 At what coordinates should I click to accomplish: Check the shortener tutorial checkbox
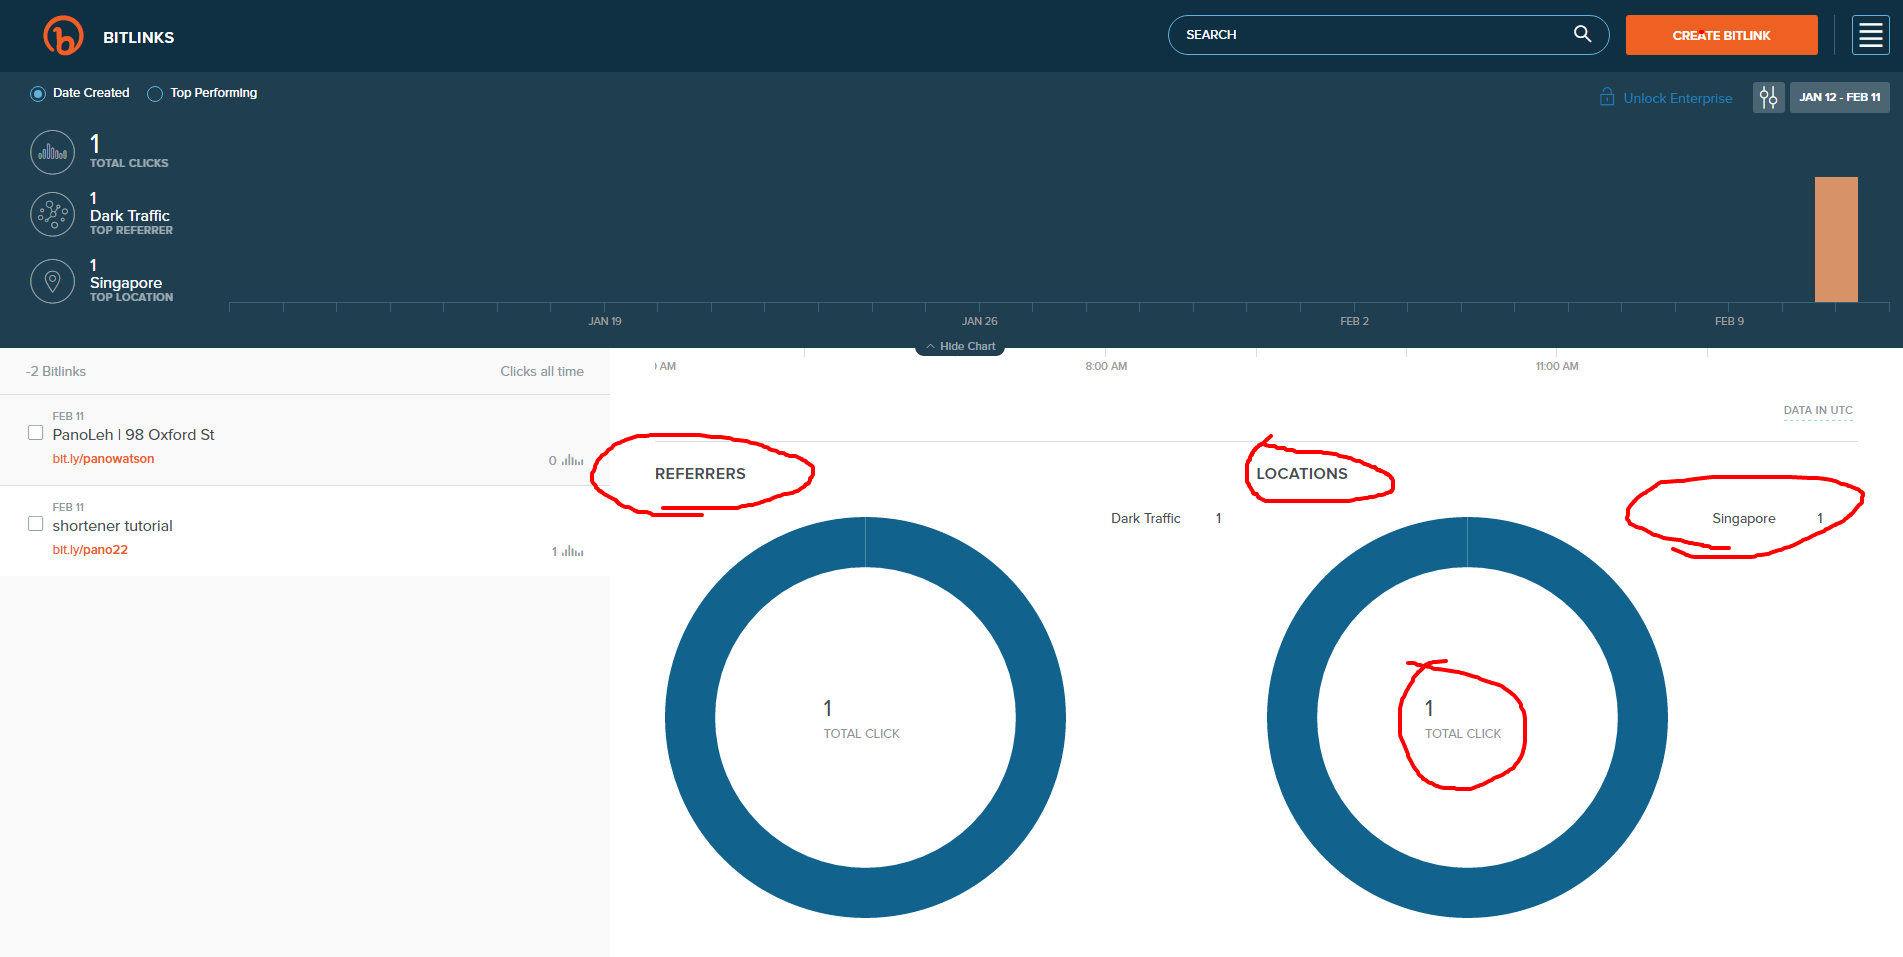35,524
